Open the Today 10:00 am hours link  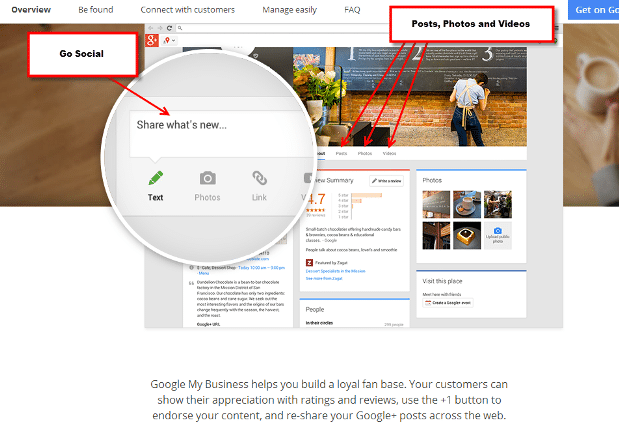coord(261,268)
